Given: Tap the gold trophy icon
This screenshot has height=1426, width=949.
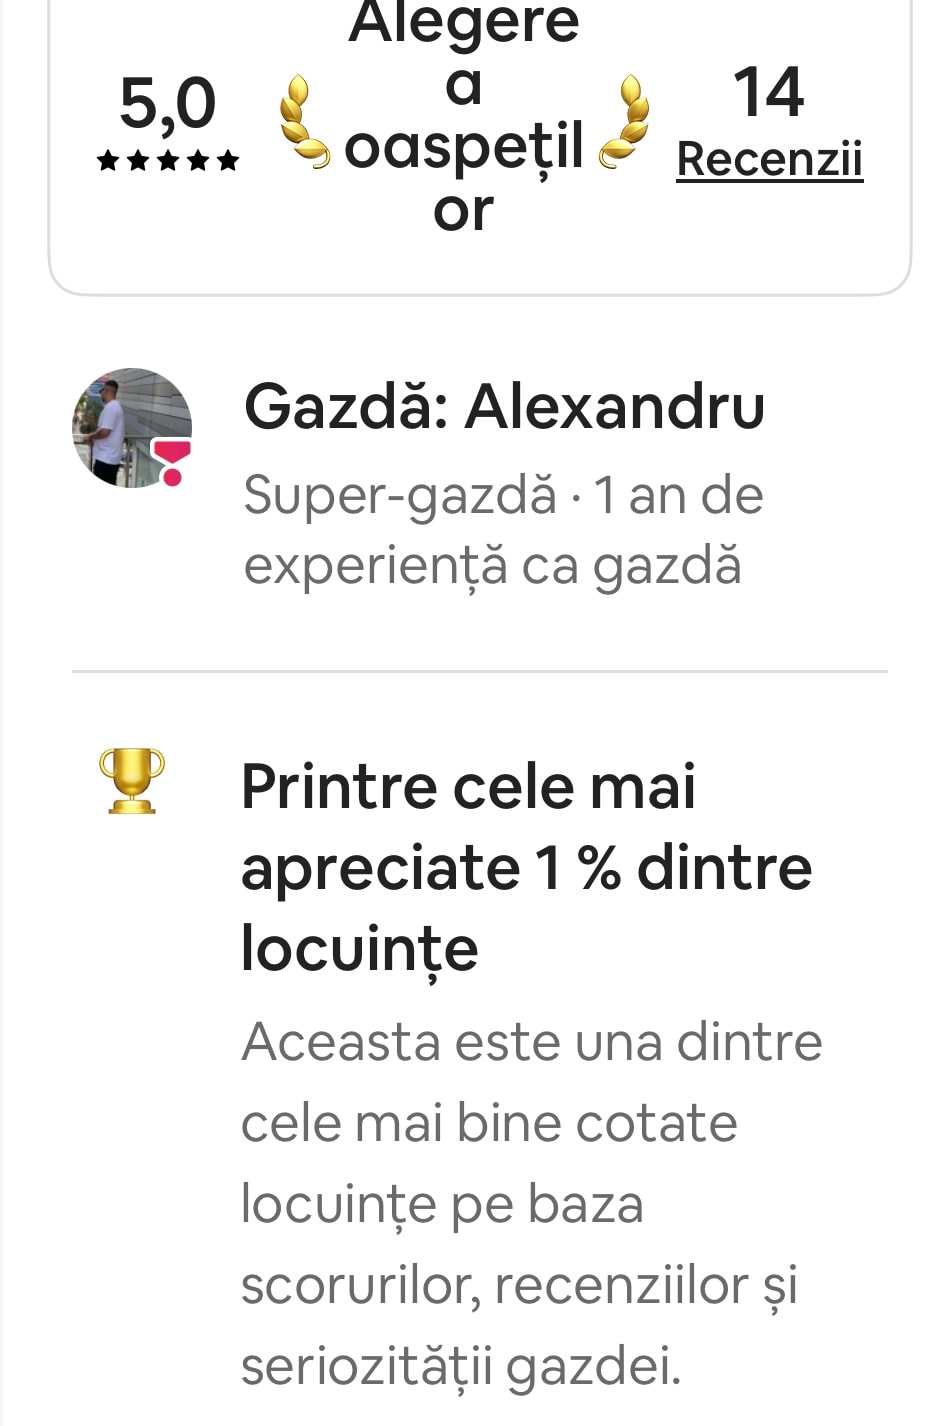Looking at the screenshot, I should point(132,781).
